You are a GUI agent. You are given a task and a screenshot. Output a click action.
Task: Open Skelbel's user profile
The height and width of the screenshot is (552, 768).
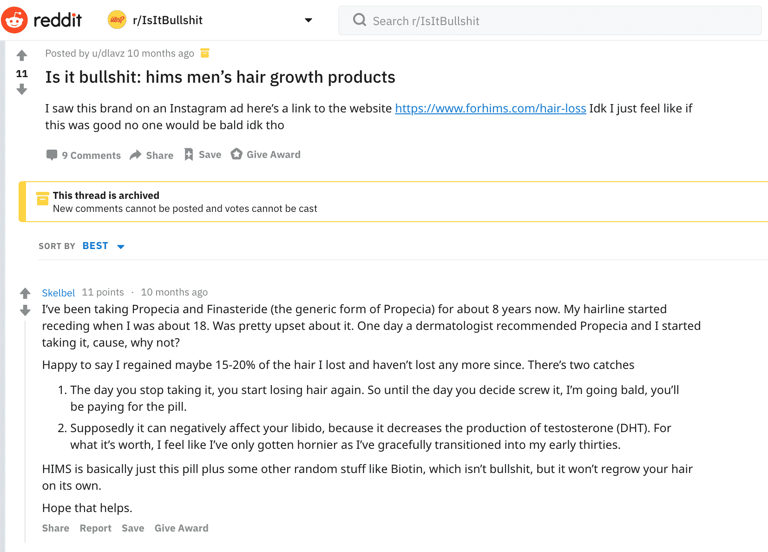tap(58, 293)
